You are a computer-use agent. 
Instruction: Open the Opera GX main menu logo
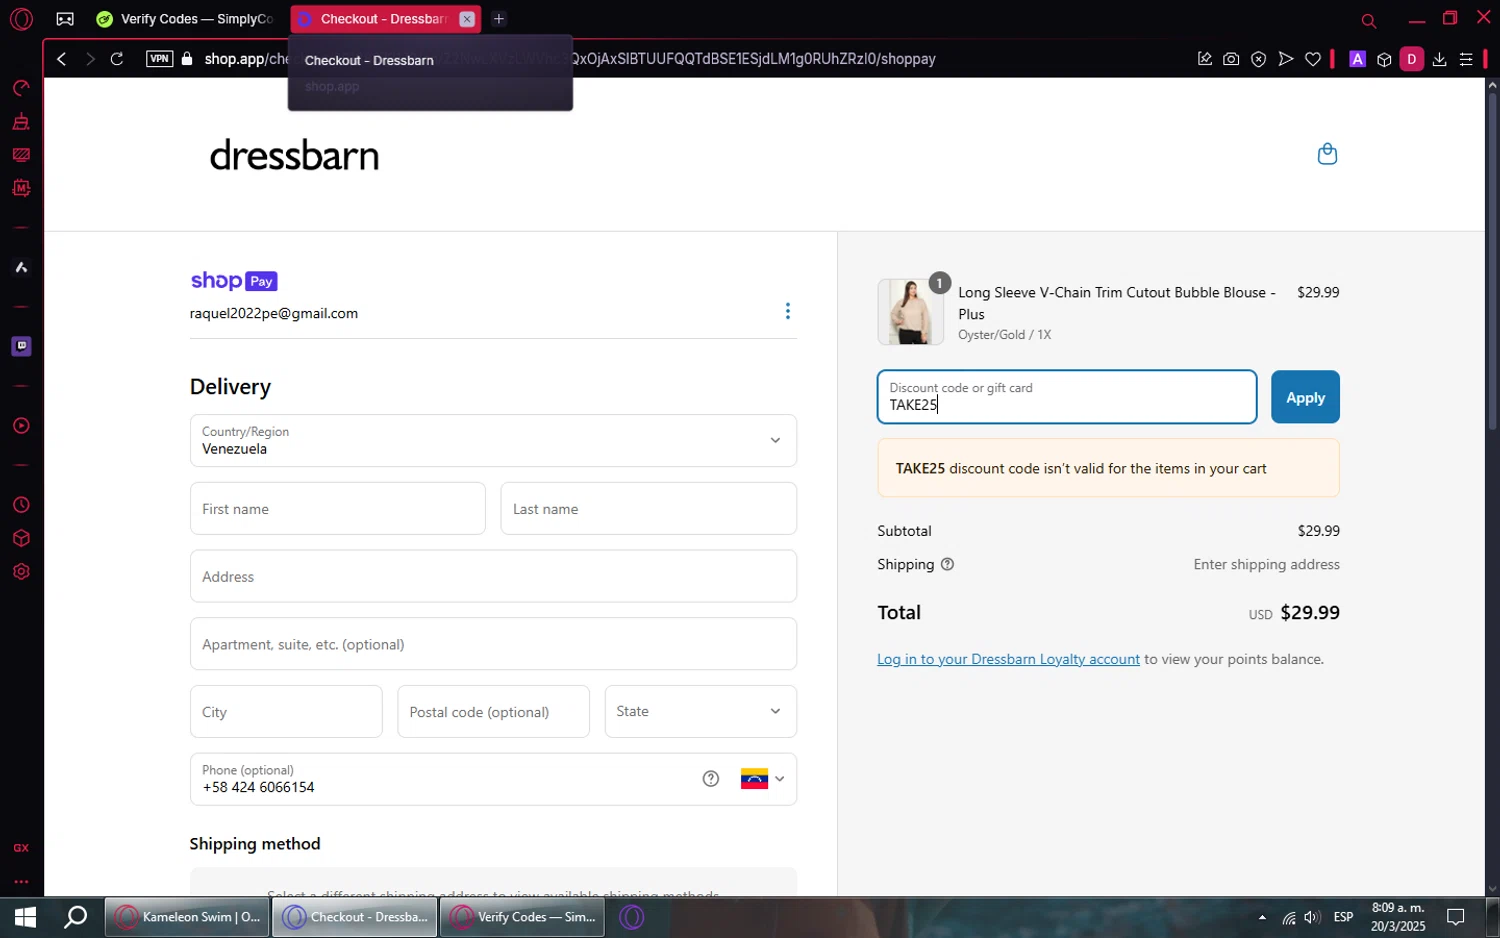coord(21,19)
